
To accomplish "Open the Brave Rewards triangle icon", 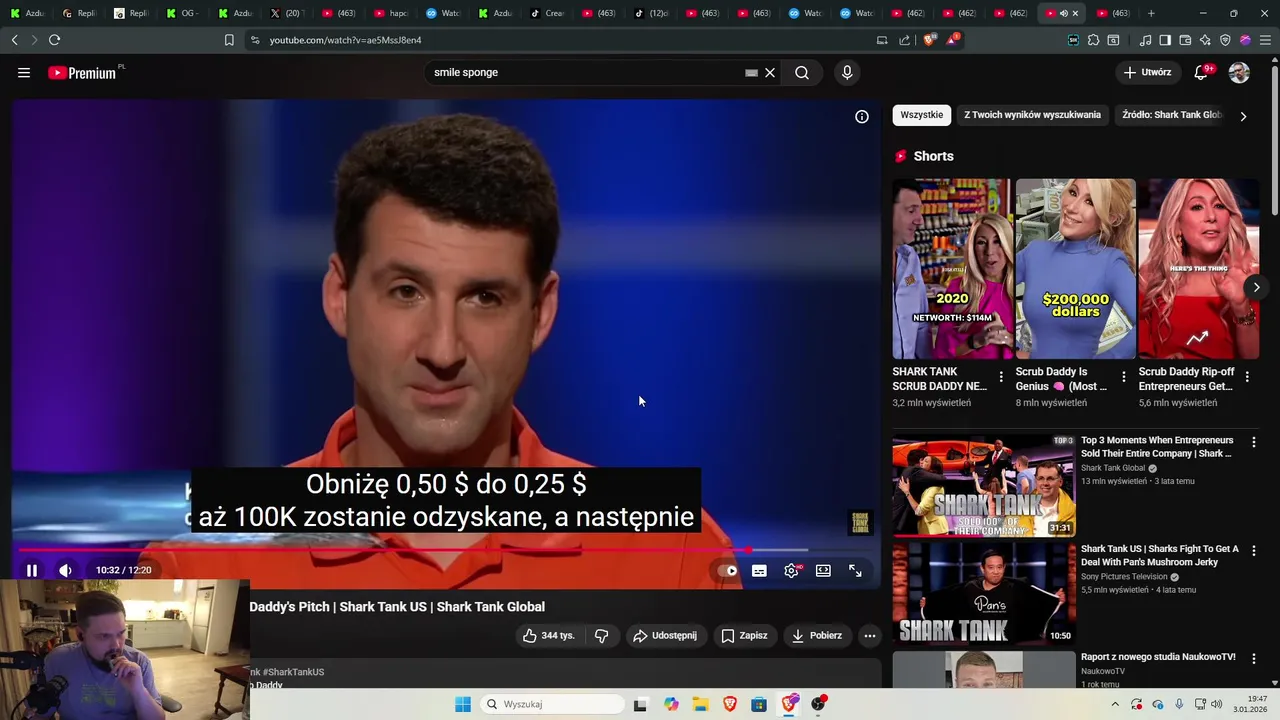I will 952,40.
